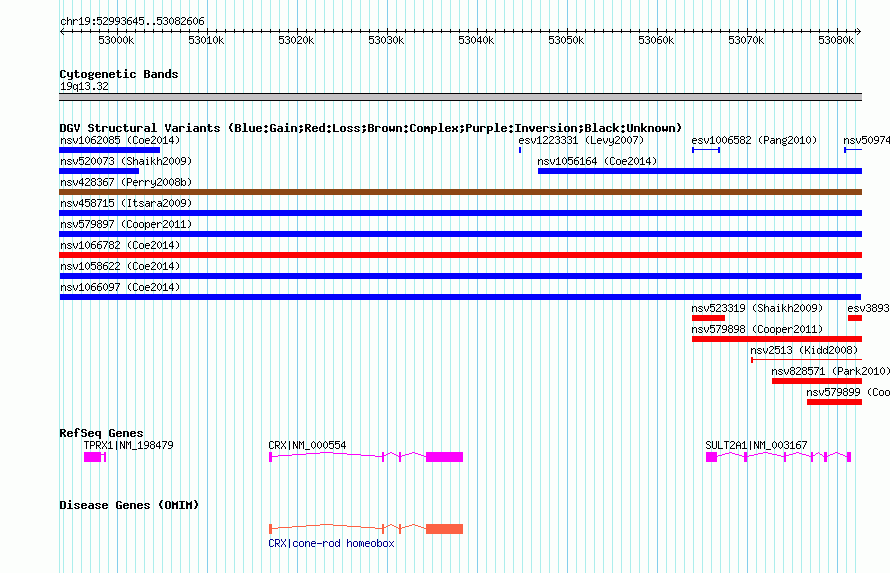Image resolution: width=890 pixels, height=573 pixels.
Task: Select the nsv458715 (Itsara2009) blue bar
Action: point(460,213)
